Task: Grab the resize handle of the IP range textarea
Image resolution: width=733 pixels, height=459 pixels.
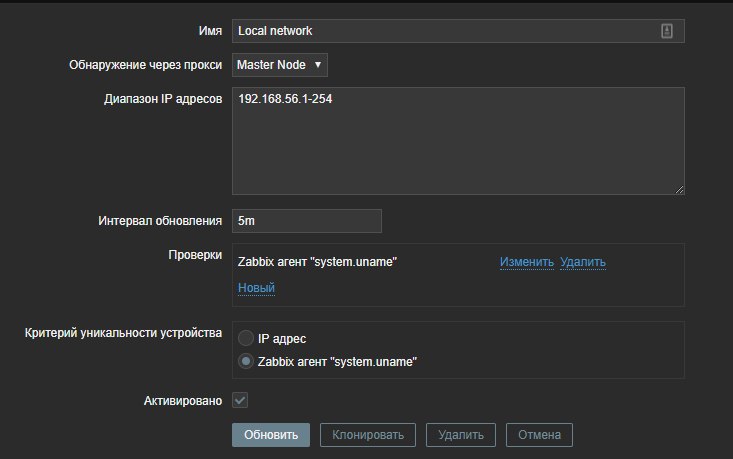Action: [x=679, y=189]
